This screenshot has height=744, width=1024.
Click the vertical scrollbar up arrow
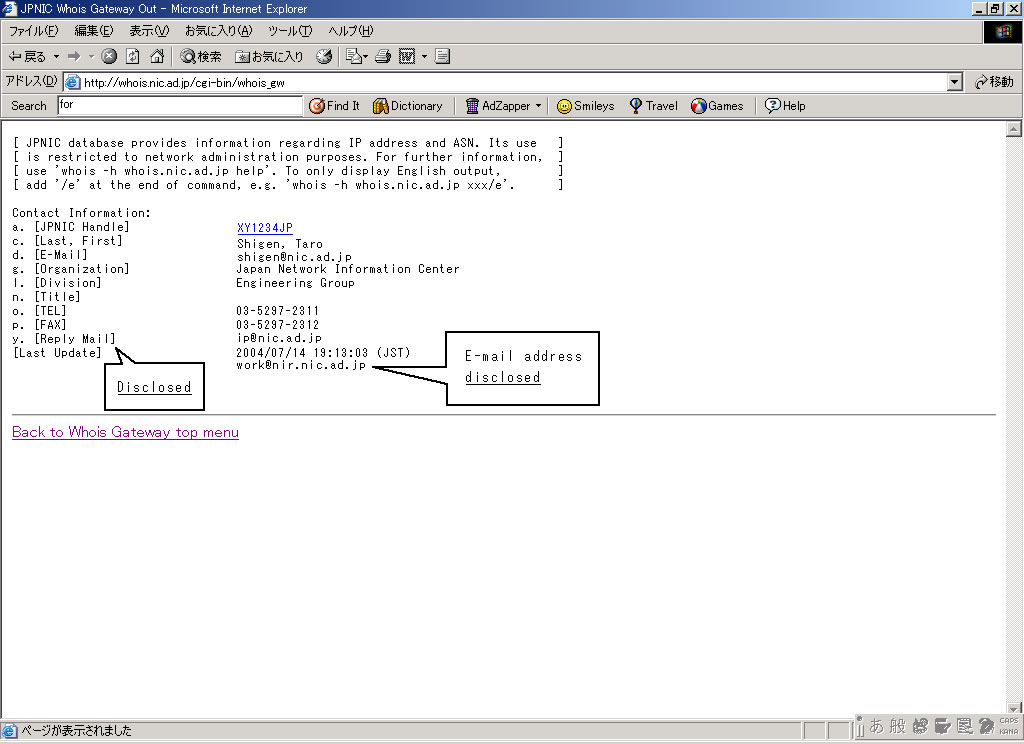click(1014, 129)
